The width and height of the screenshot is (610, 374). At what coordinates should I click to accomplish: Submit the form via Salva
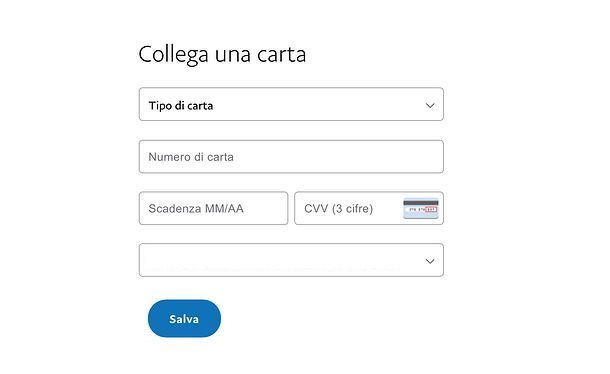coord(184,318)
